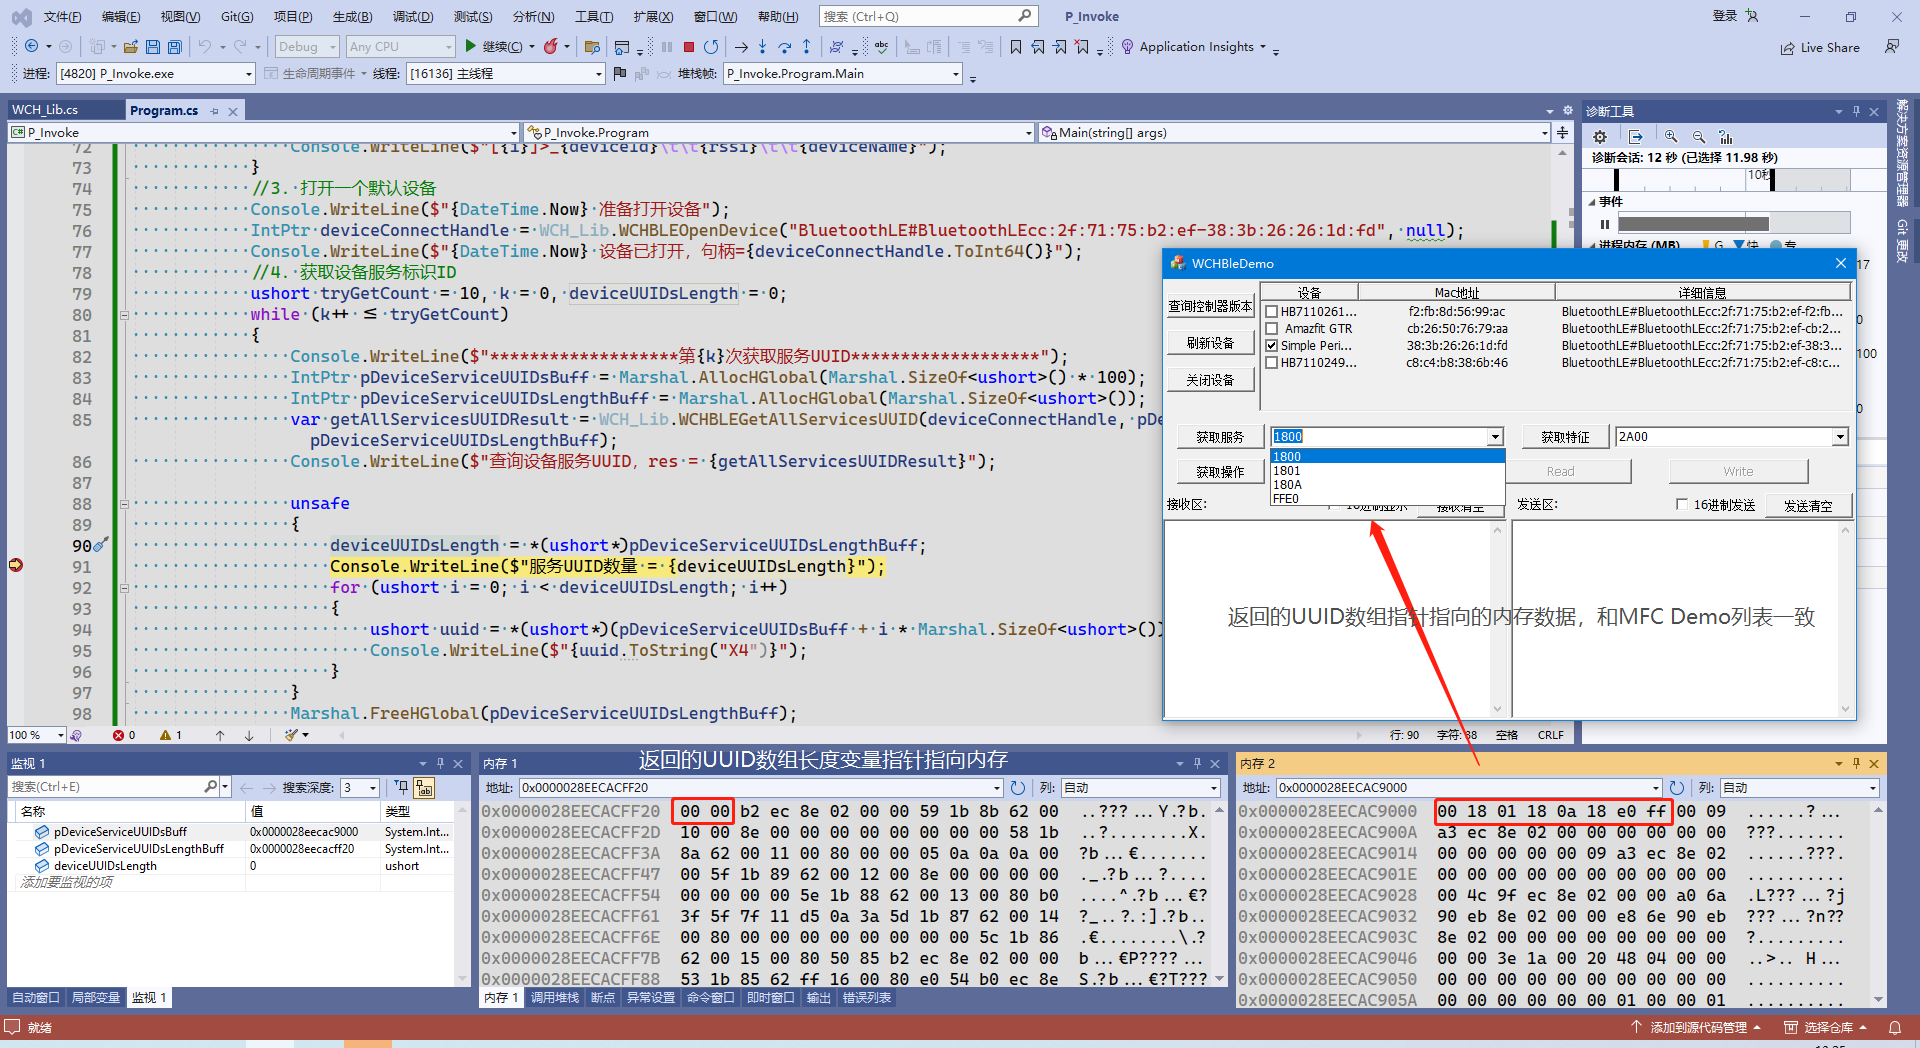Open the Any CPU platform dropdown

click(x=400, y=47)
